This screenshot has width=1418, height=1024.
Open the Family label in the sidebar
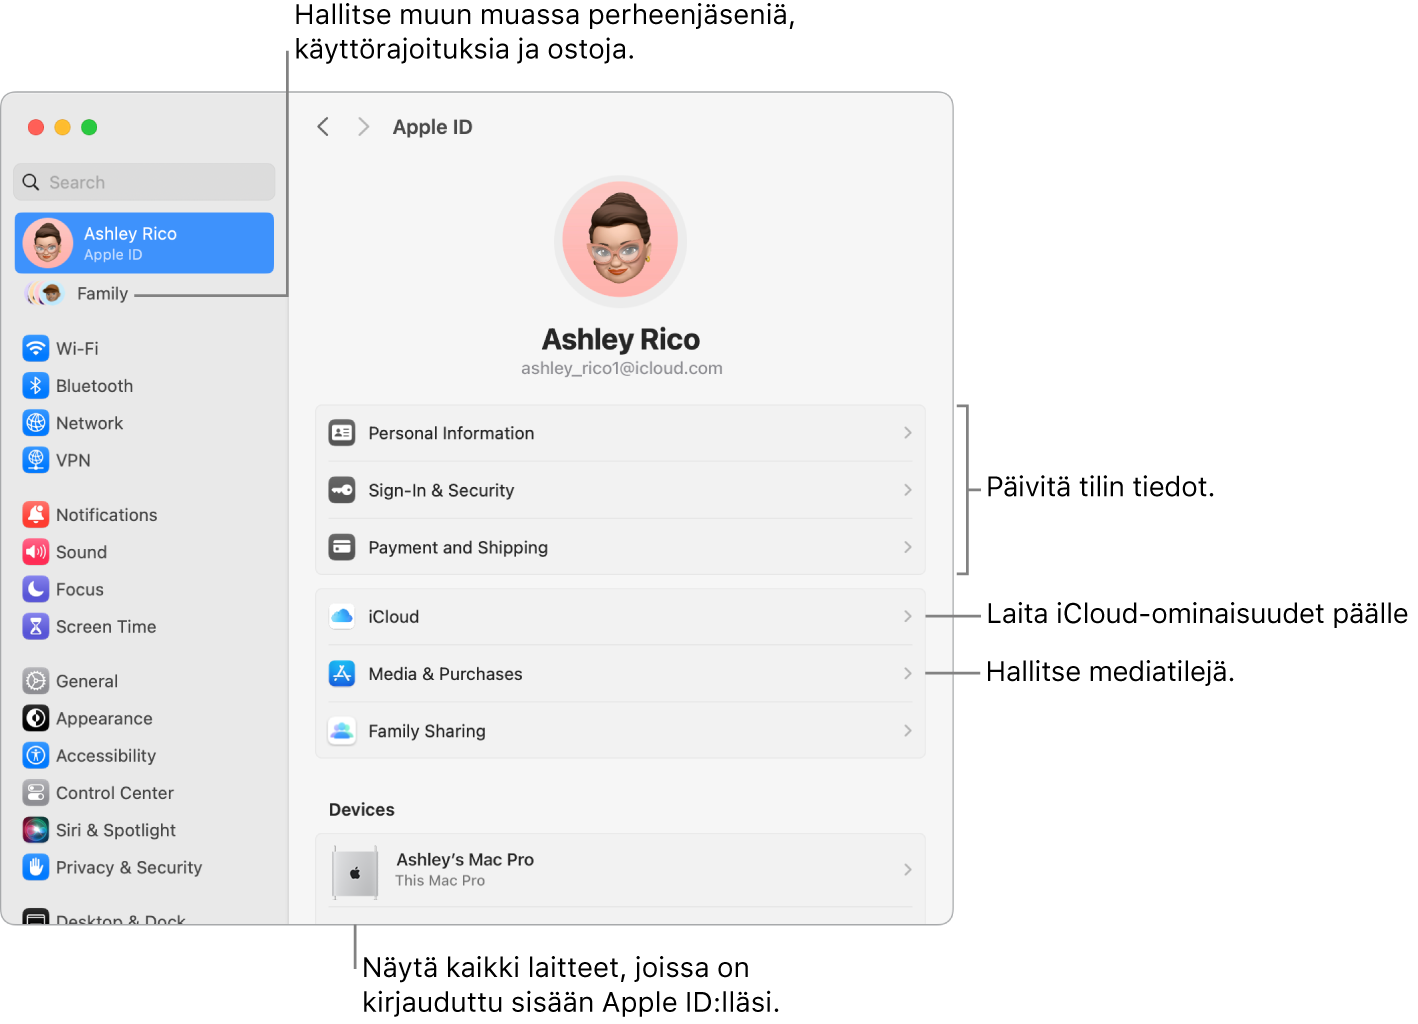(102, 293)
